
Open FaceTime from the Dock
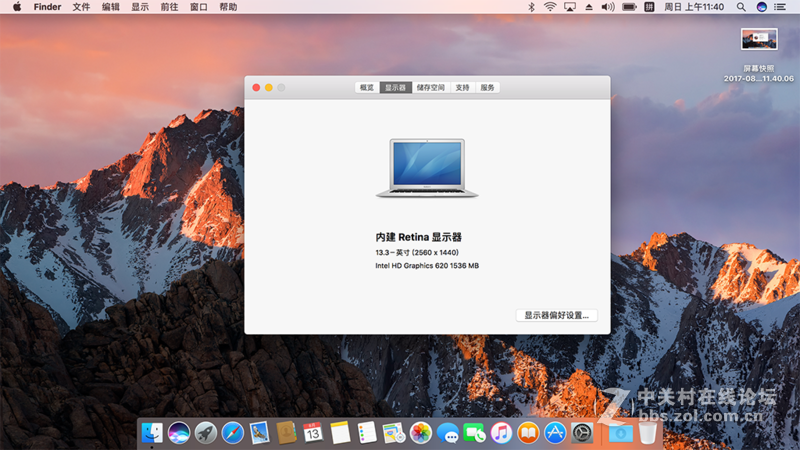tap(474, 433)
